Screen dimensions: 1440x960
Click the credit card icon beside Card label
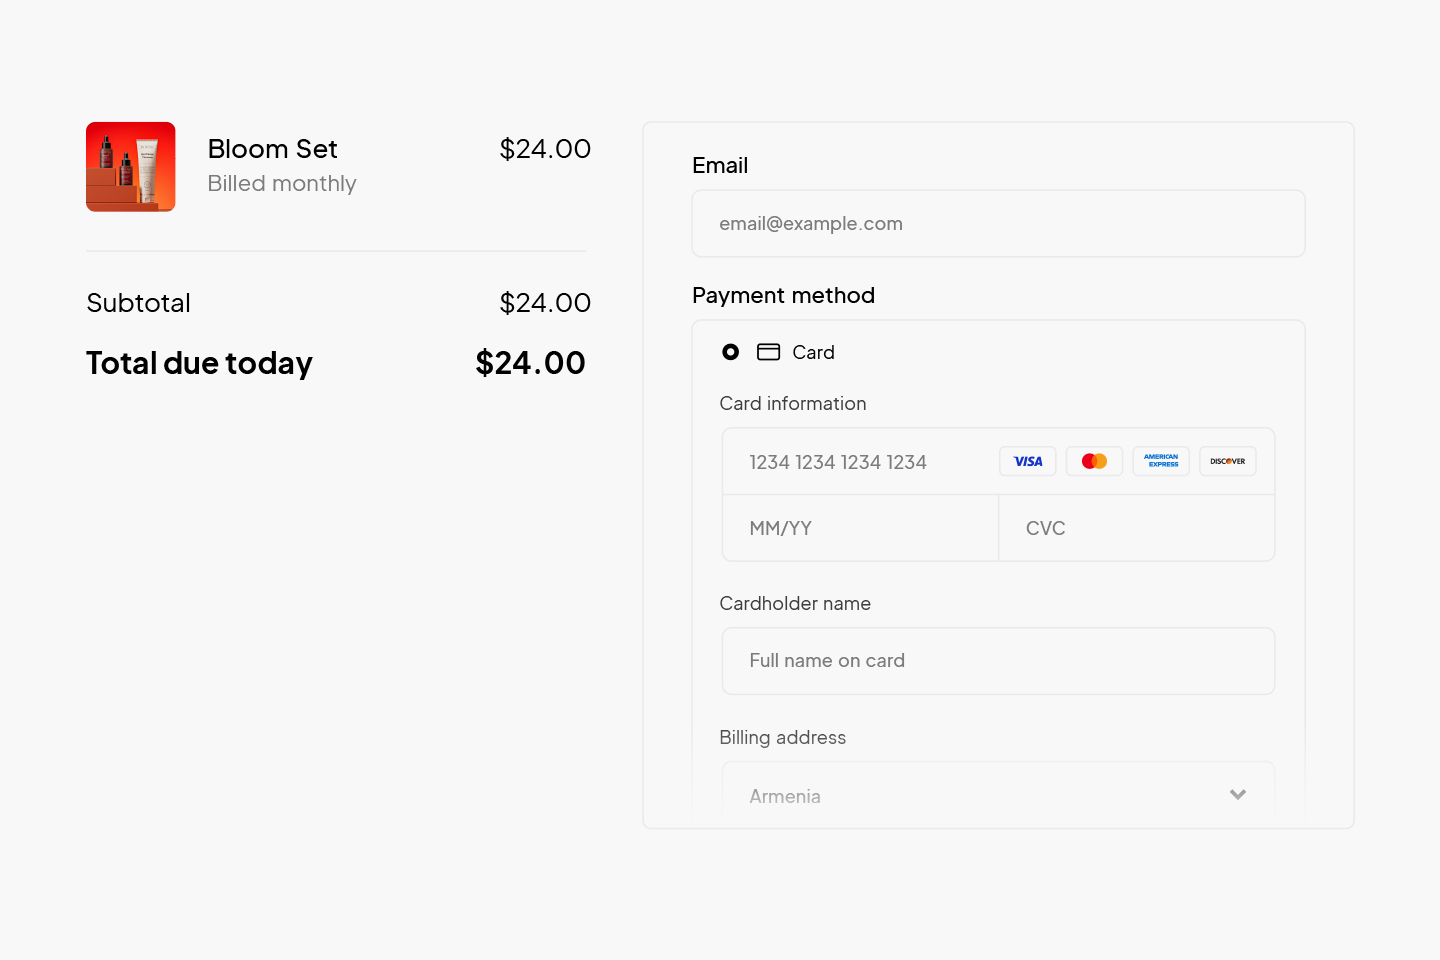click(x=770, y=352)
